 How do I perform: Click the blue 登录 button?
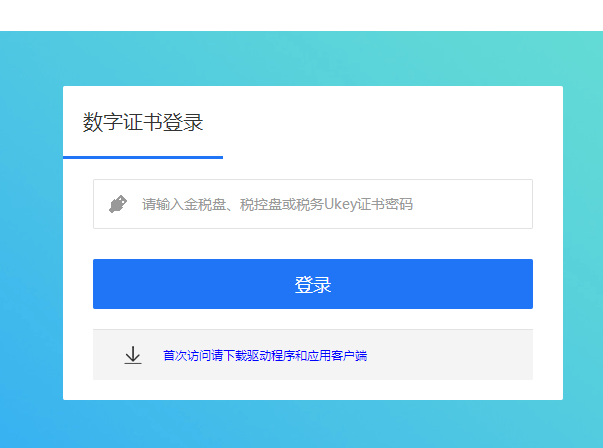(x=313, y=284)
